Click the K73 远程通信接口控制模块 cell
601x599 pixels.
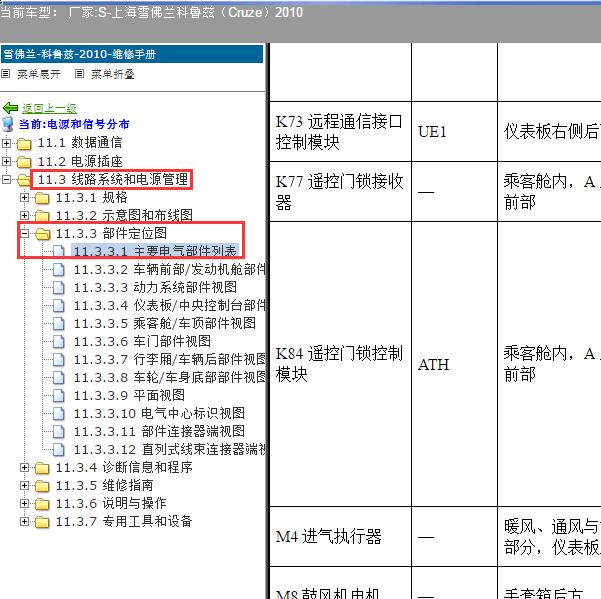tap(340, 131)
